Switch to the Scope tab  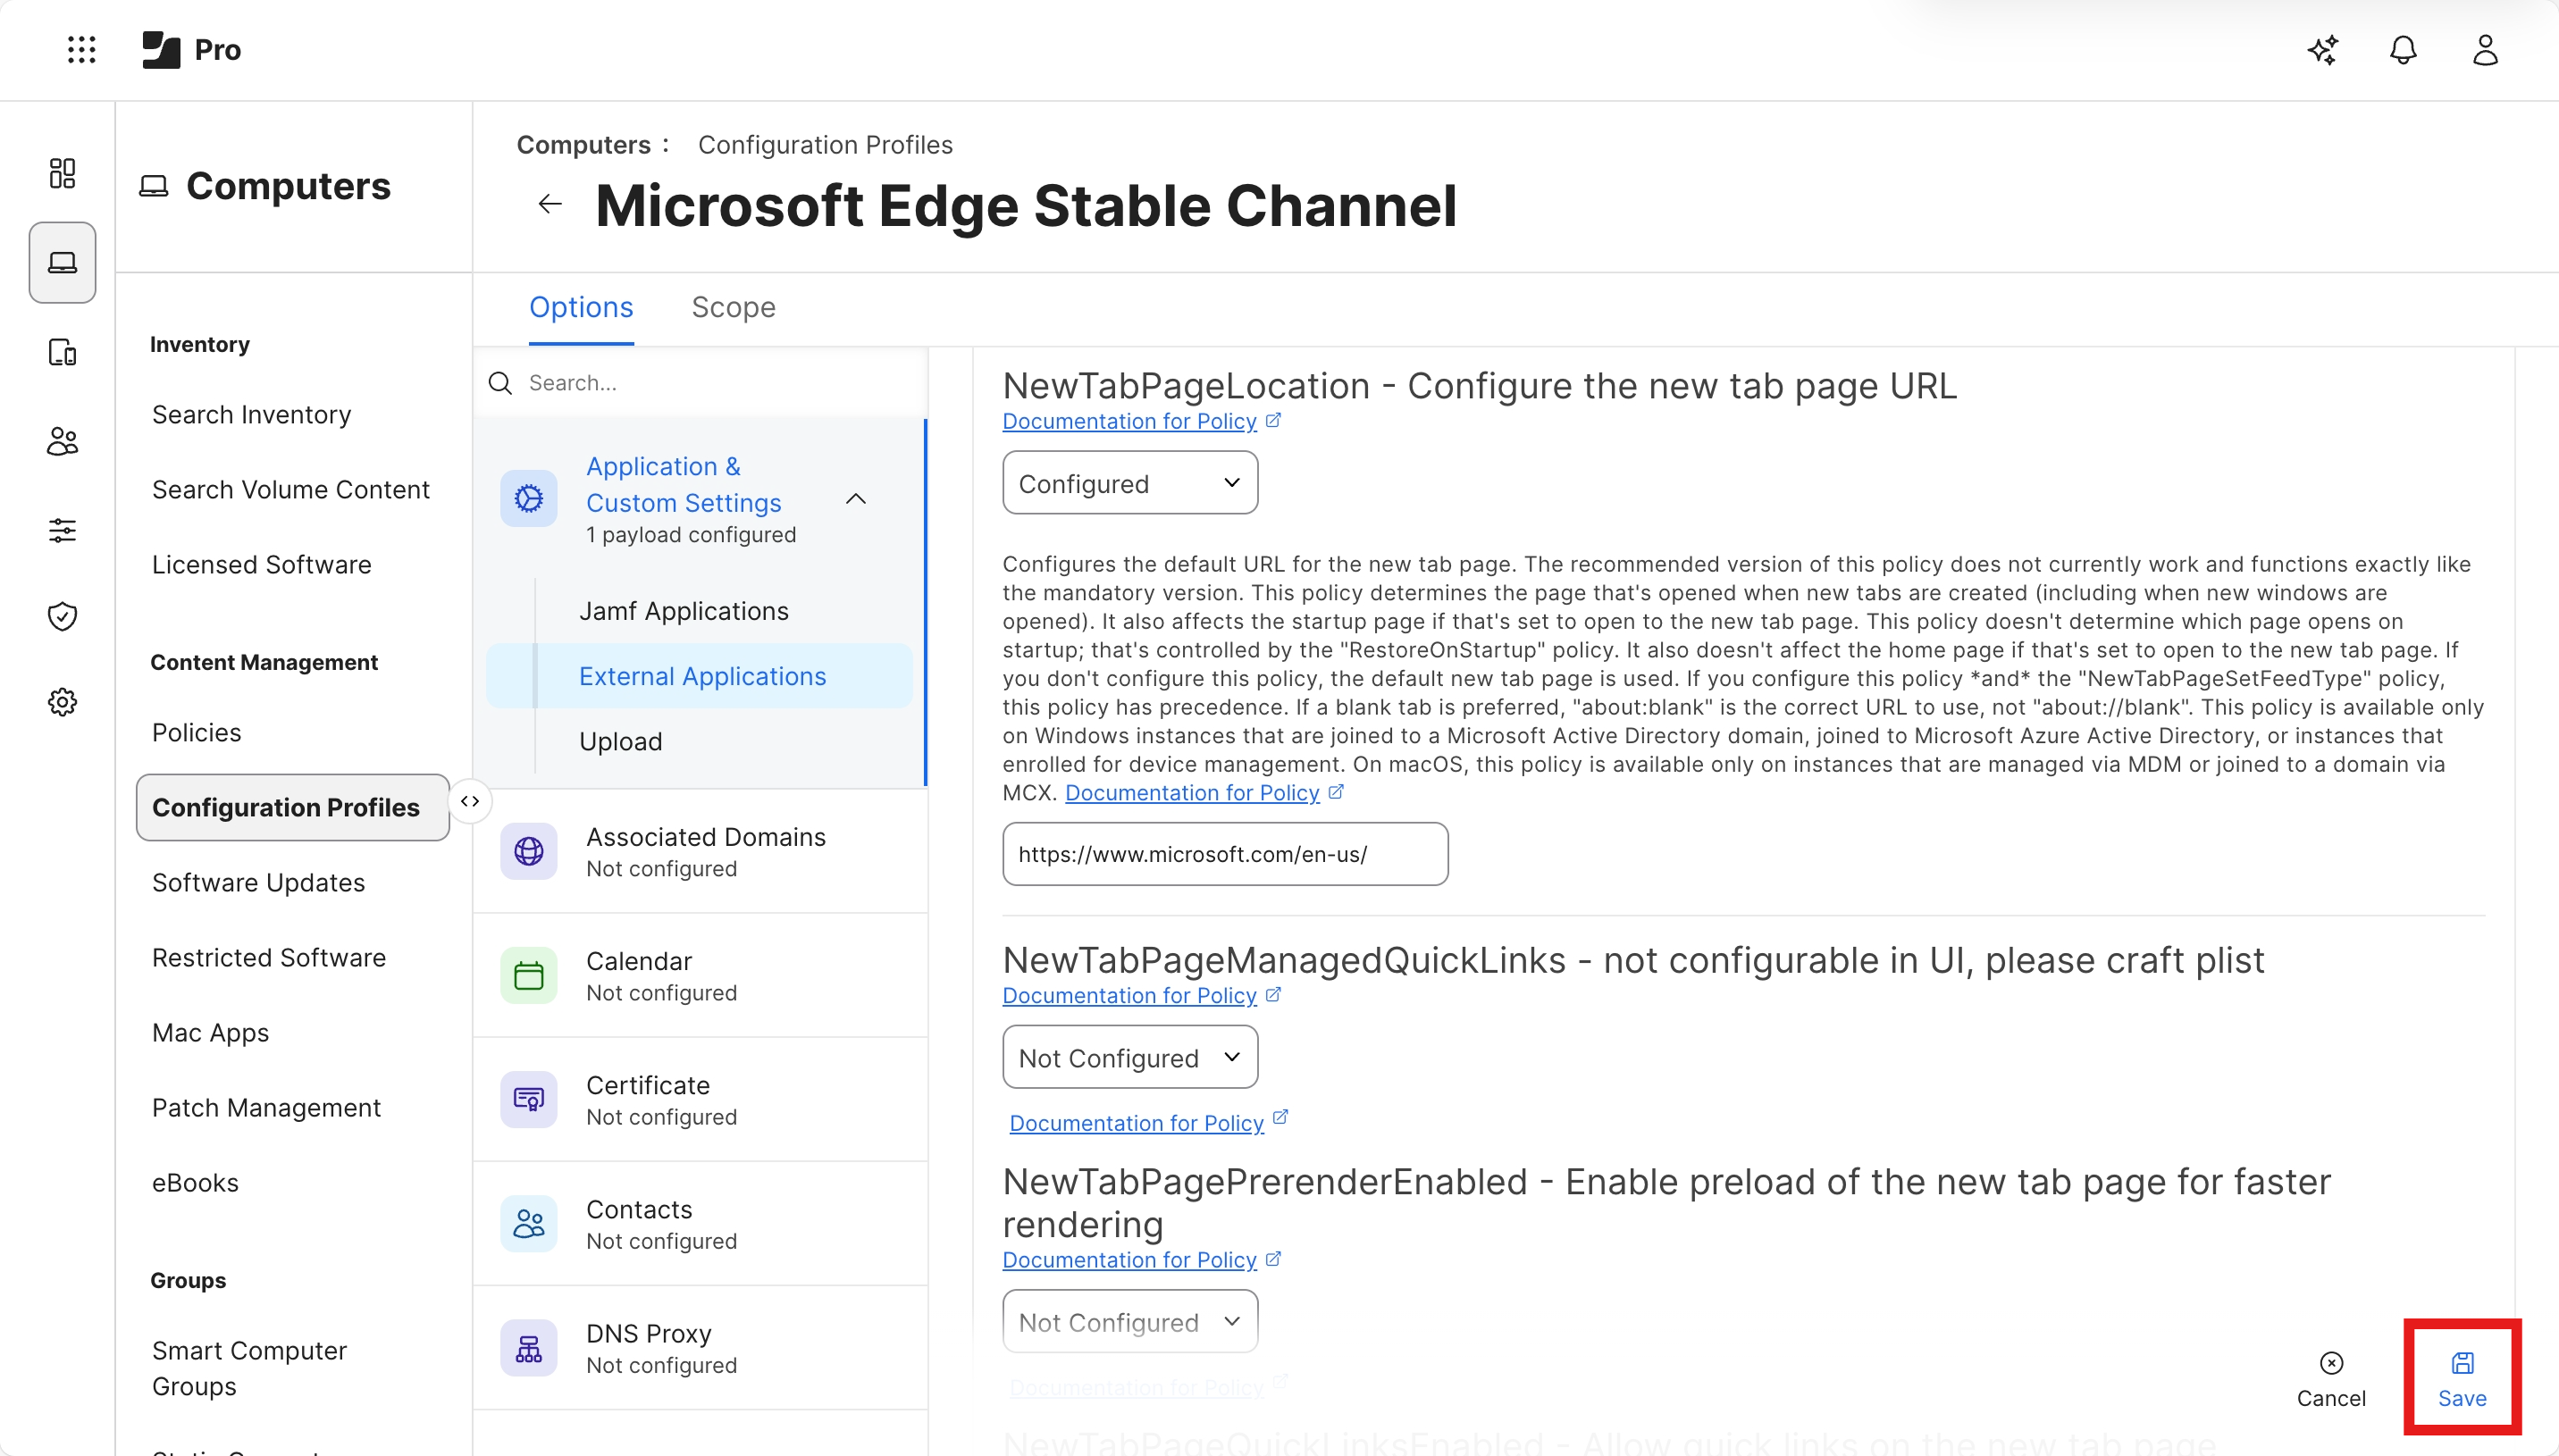(733, 308)
